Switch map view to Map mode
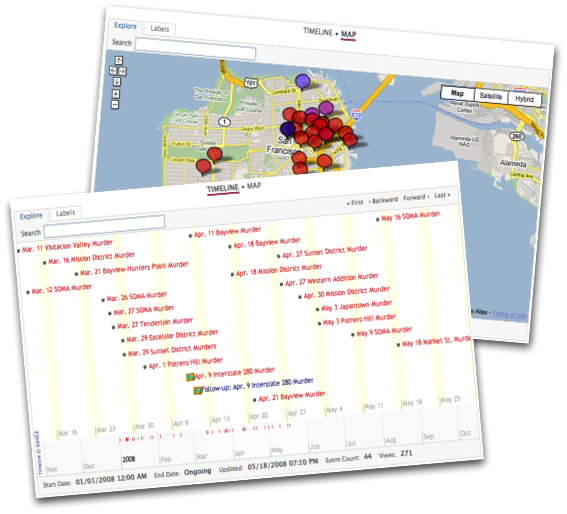The width and height of the screenshot is (567, 514). pyautogui.click(x=457, y=93)
